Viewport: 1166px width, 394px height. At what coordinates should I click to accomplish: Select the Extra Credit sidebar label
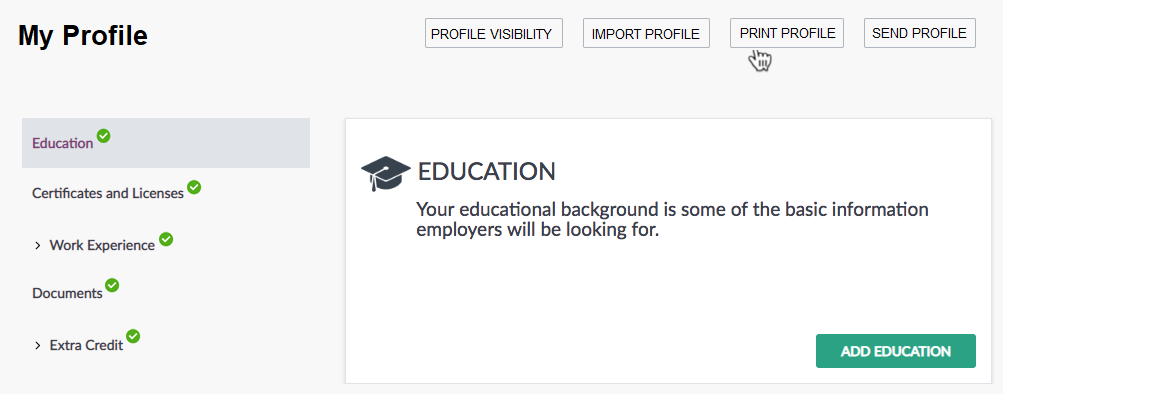click(86, 346)
